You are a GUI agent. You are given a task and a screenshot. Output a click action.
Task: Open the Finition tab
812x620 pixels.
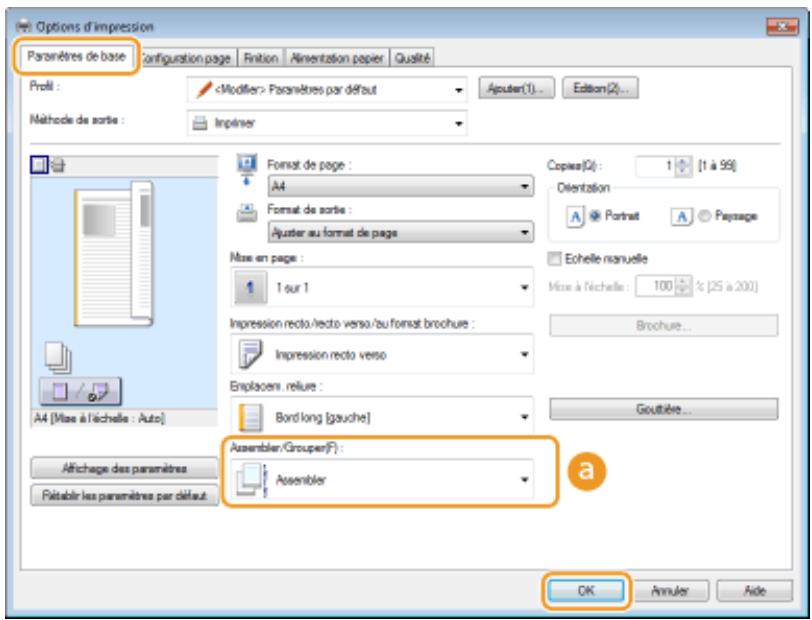coord(260,58)
